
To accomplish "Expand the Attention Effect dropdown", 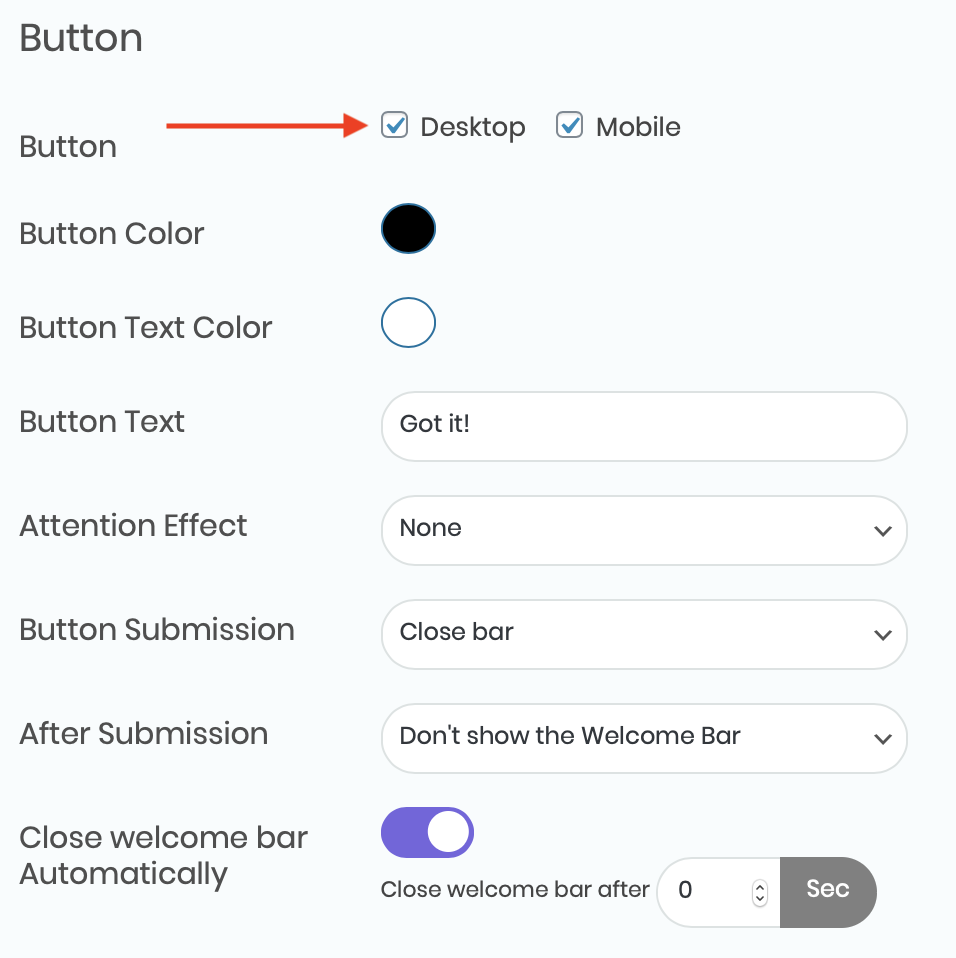I will click(643, 528).
